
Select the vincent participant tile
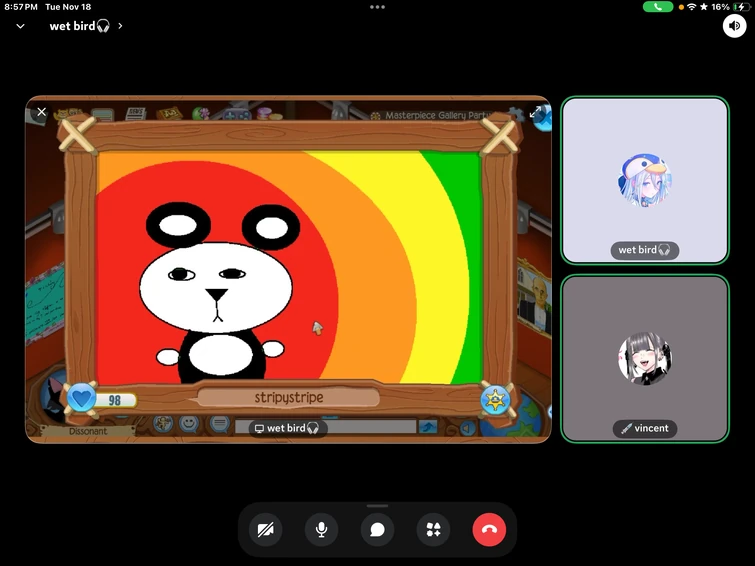[x=645, y=359]
